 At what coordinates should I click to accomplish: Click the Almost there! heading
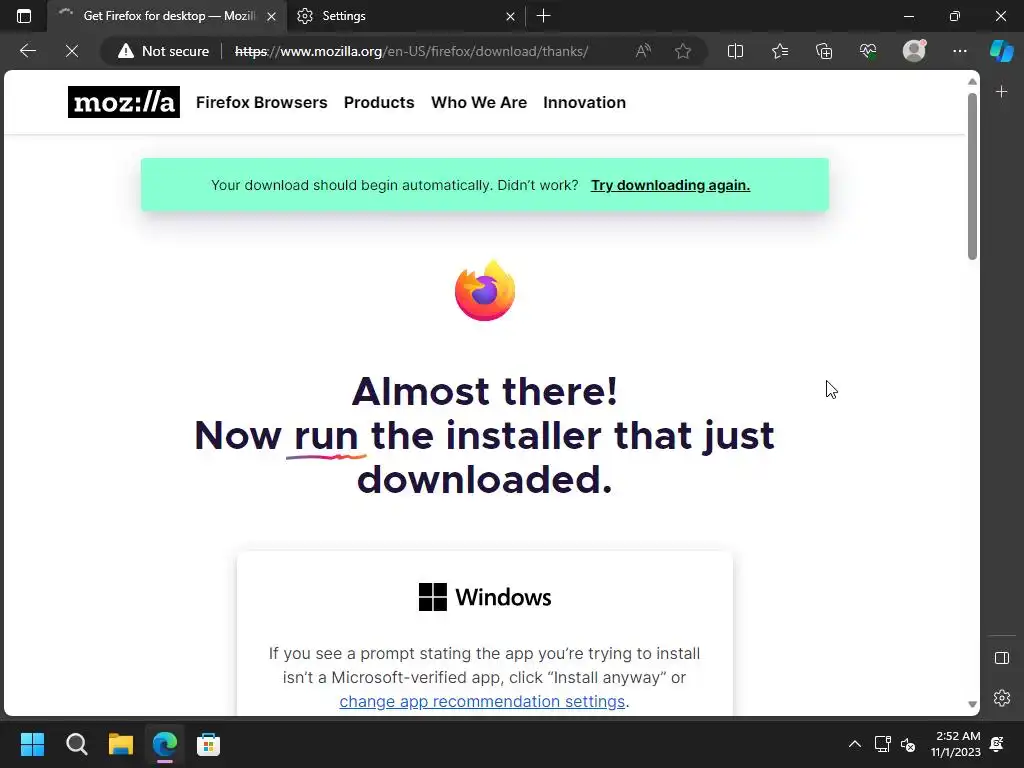tap(485, 391)
